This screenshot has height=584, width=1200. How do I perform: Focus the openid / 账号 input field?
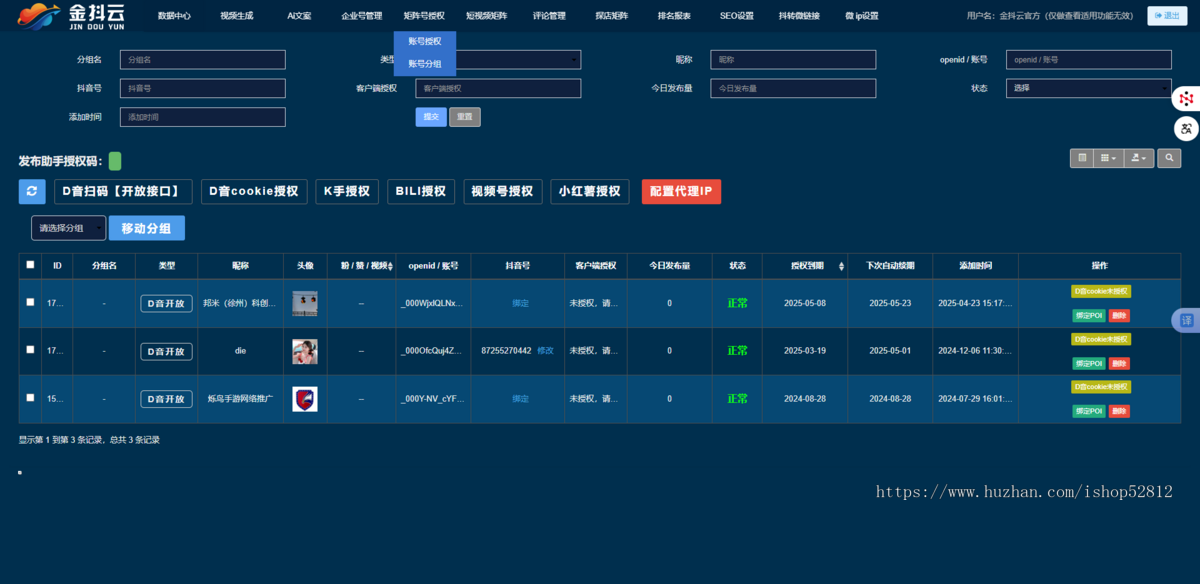(1088, 60)
